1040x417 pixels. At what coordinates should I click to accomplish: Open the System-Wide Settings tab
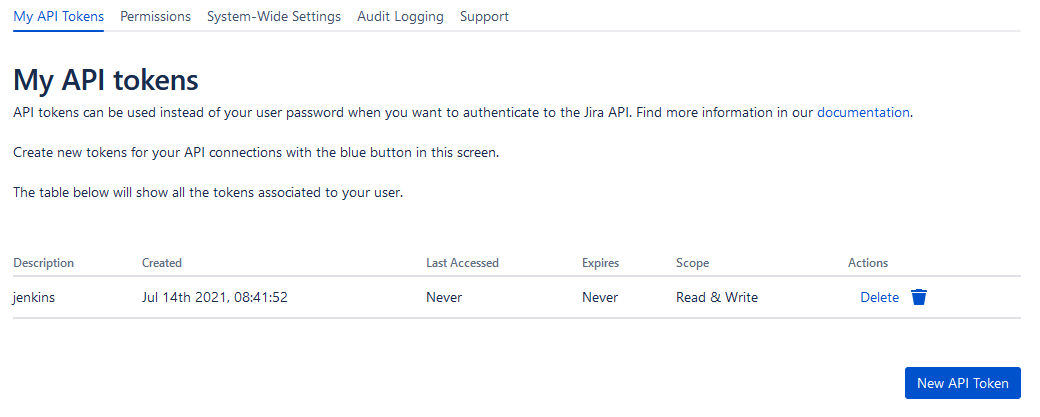pyautogui.click(x=274, y=17)
